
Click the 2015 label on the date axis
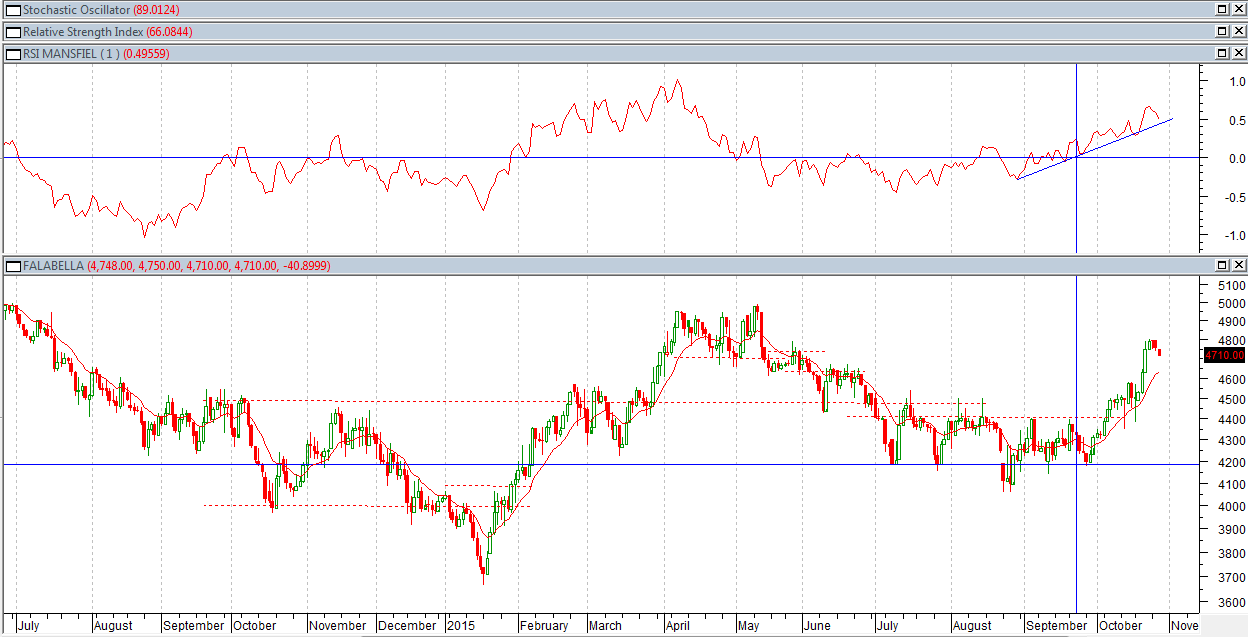coord(460,625)
